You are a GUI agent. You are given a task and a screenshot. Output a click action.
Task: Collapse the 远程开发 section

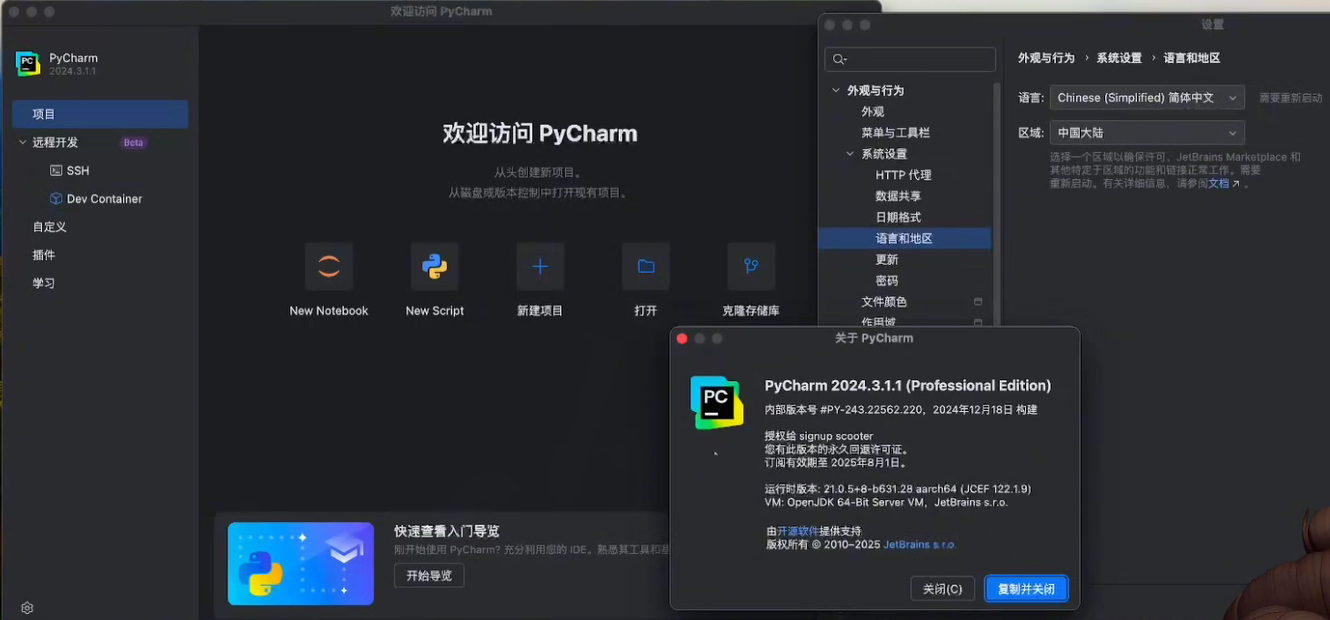click(23, 143)
